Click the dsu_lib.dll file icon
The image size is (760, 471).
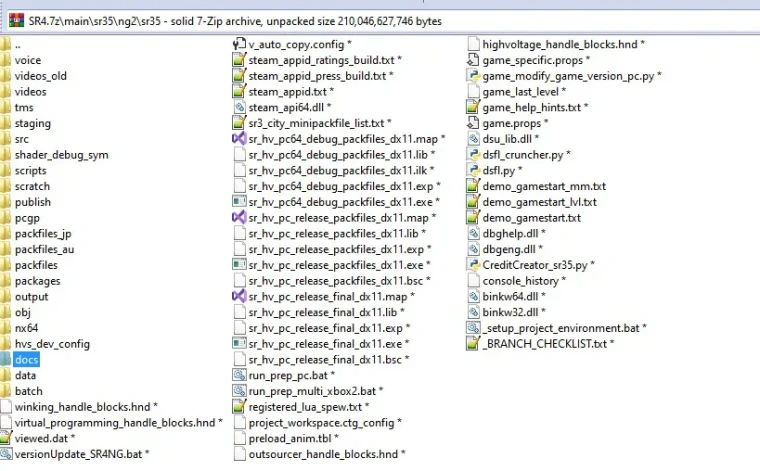click(475, 139)
